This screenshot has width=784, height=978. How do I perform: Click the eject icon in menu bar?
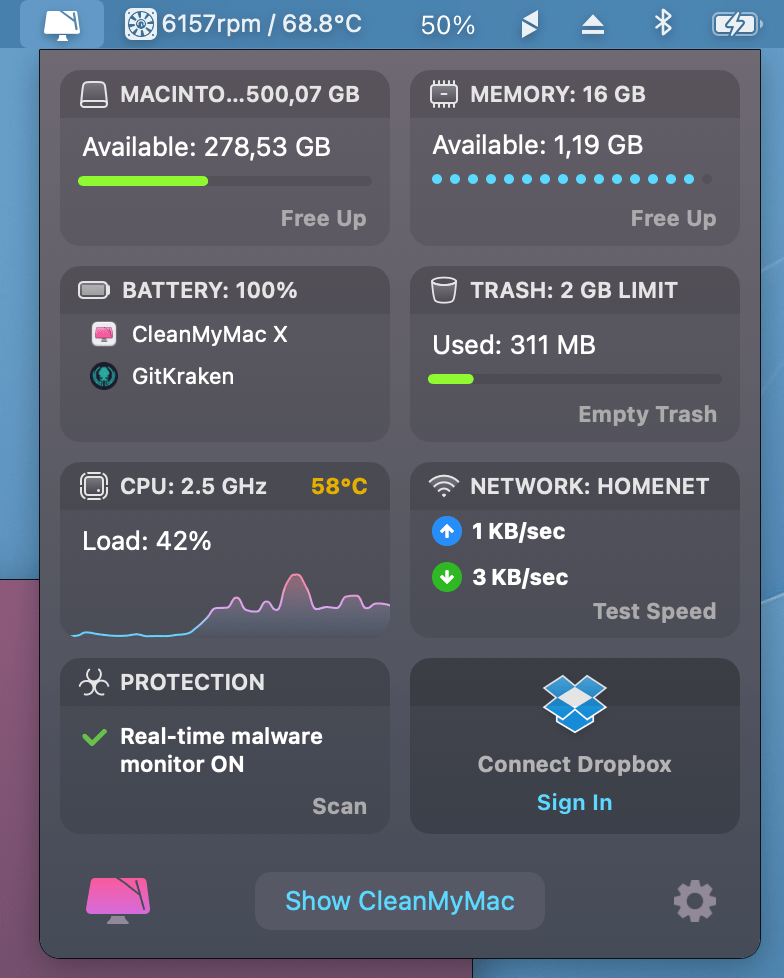coord(593,25)
